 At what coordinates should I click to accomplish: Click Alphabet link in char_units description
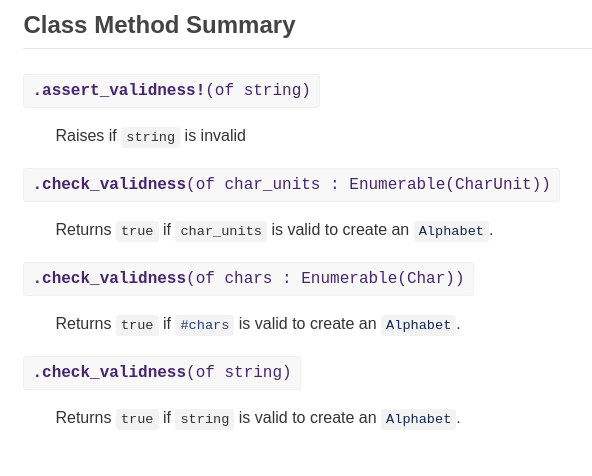point(451,231)
